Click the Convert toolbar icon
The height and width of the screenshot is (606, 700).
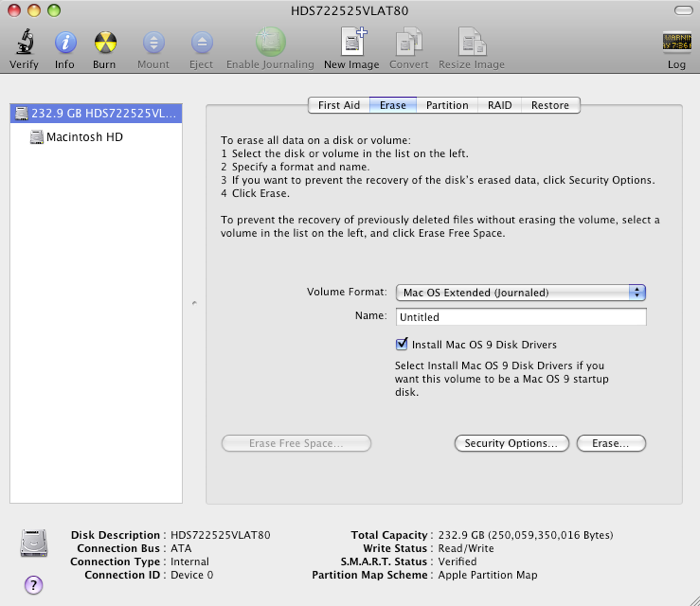pyautogui.click(x=408, y=42)
